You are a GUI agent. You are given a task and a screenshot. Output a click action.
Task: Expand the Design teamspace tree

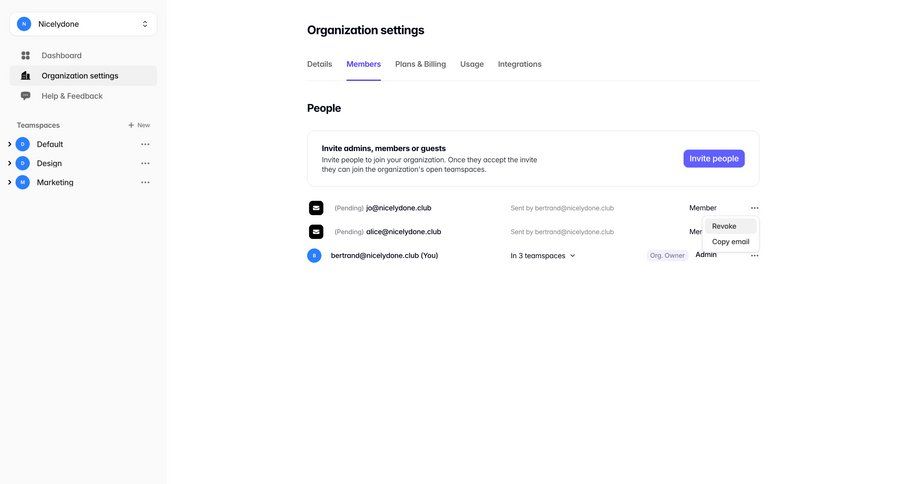[9, 163]
